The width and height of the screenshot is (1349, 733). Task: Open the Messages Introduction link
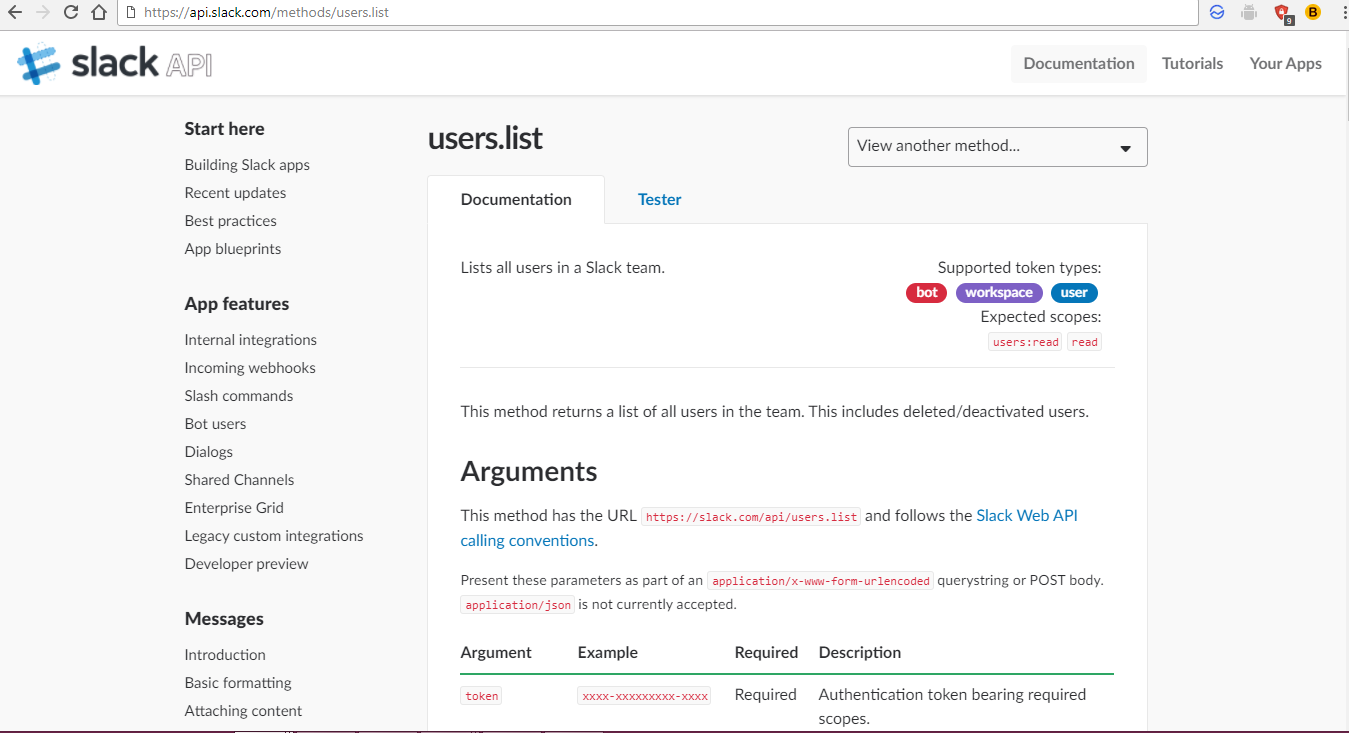[225, 655]
